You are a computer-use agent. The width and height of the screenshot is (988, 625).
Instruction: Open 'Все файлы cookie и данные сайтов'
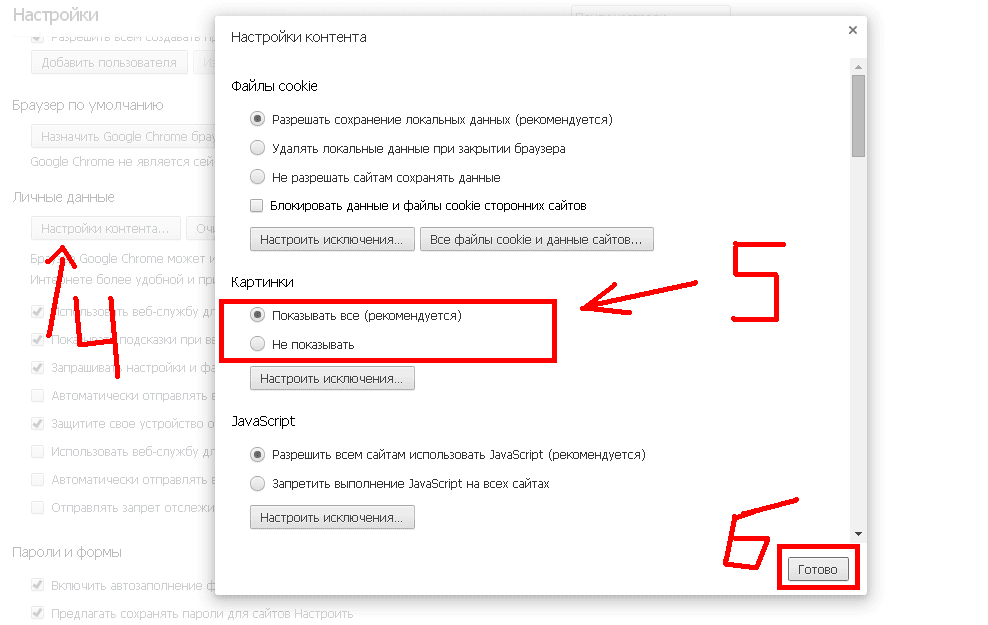click(x=536, y=239)
